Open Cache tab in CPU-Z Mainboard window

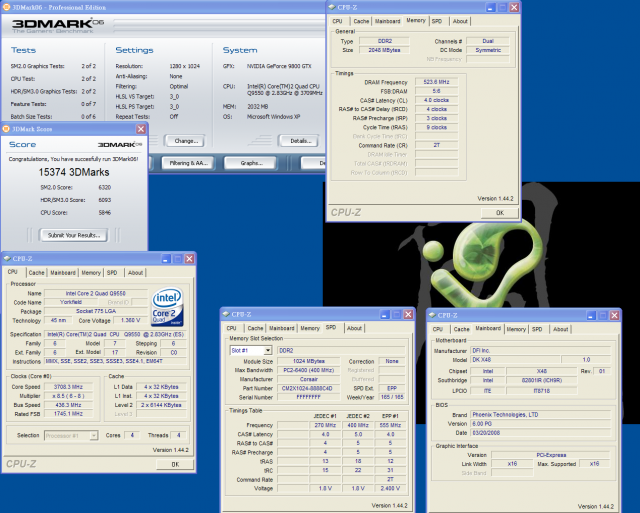461,329
